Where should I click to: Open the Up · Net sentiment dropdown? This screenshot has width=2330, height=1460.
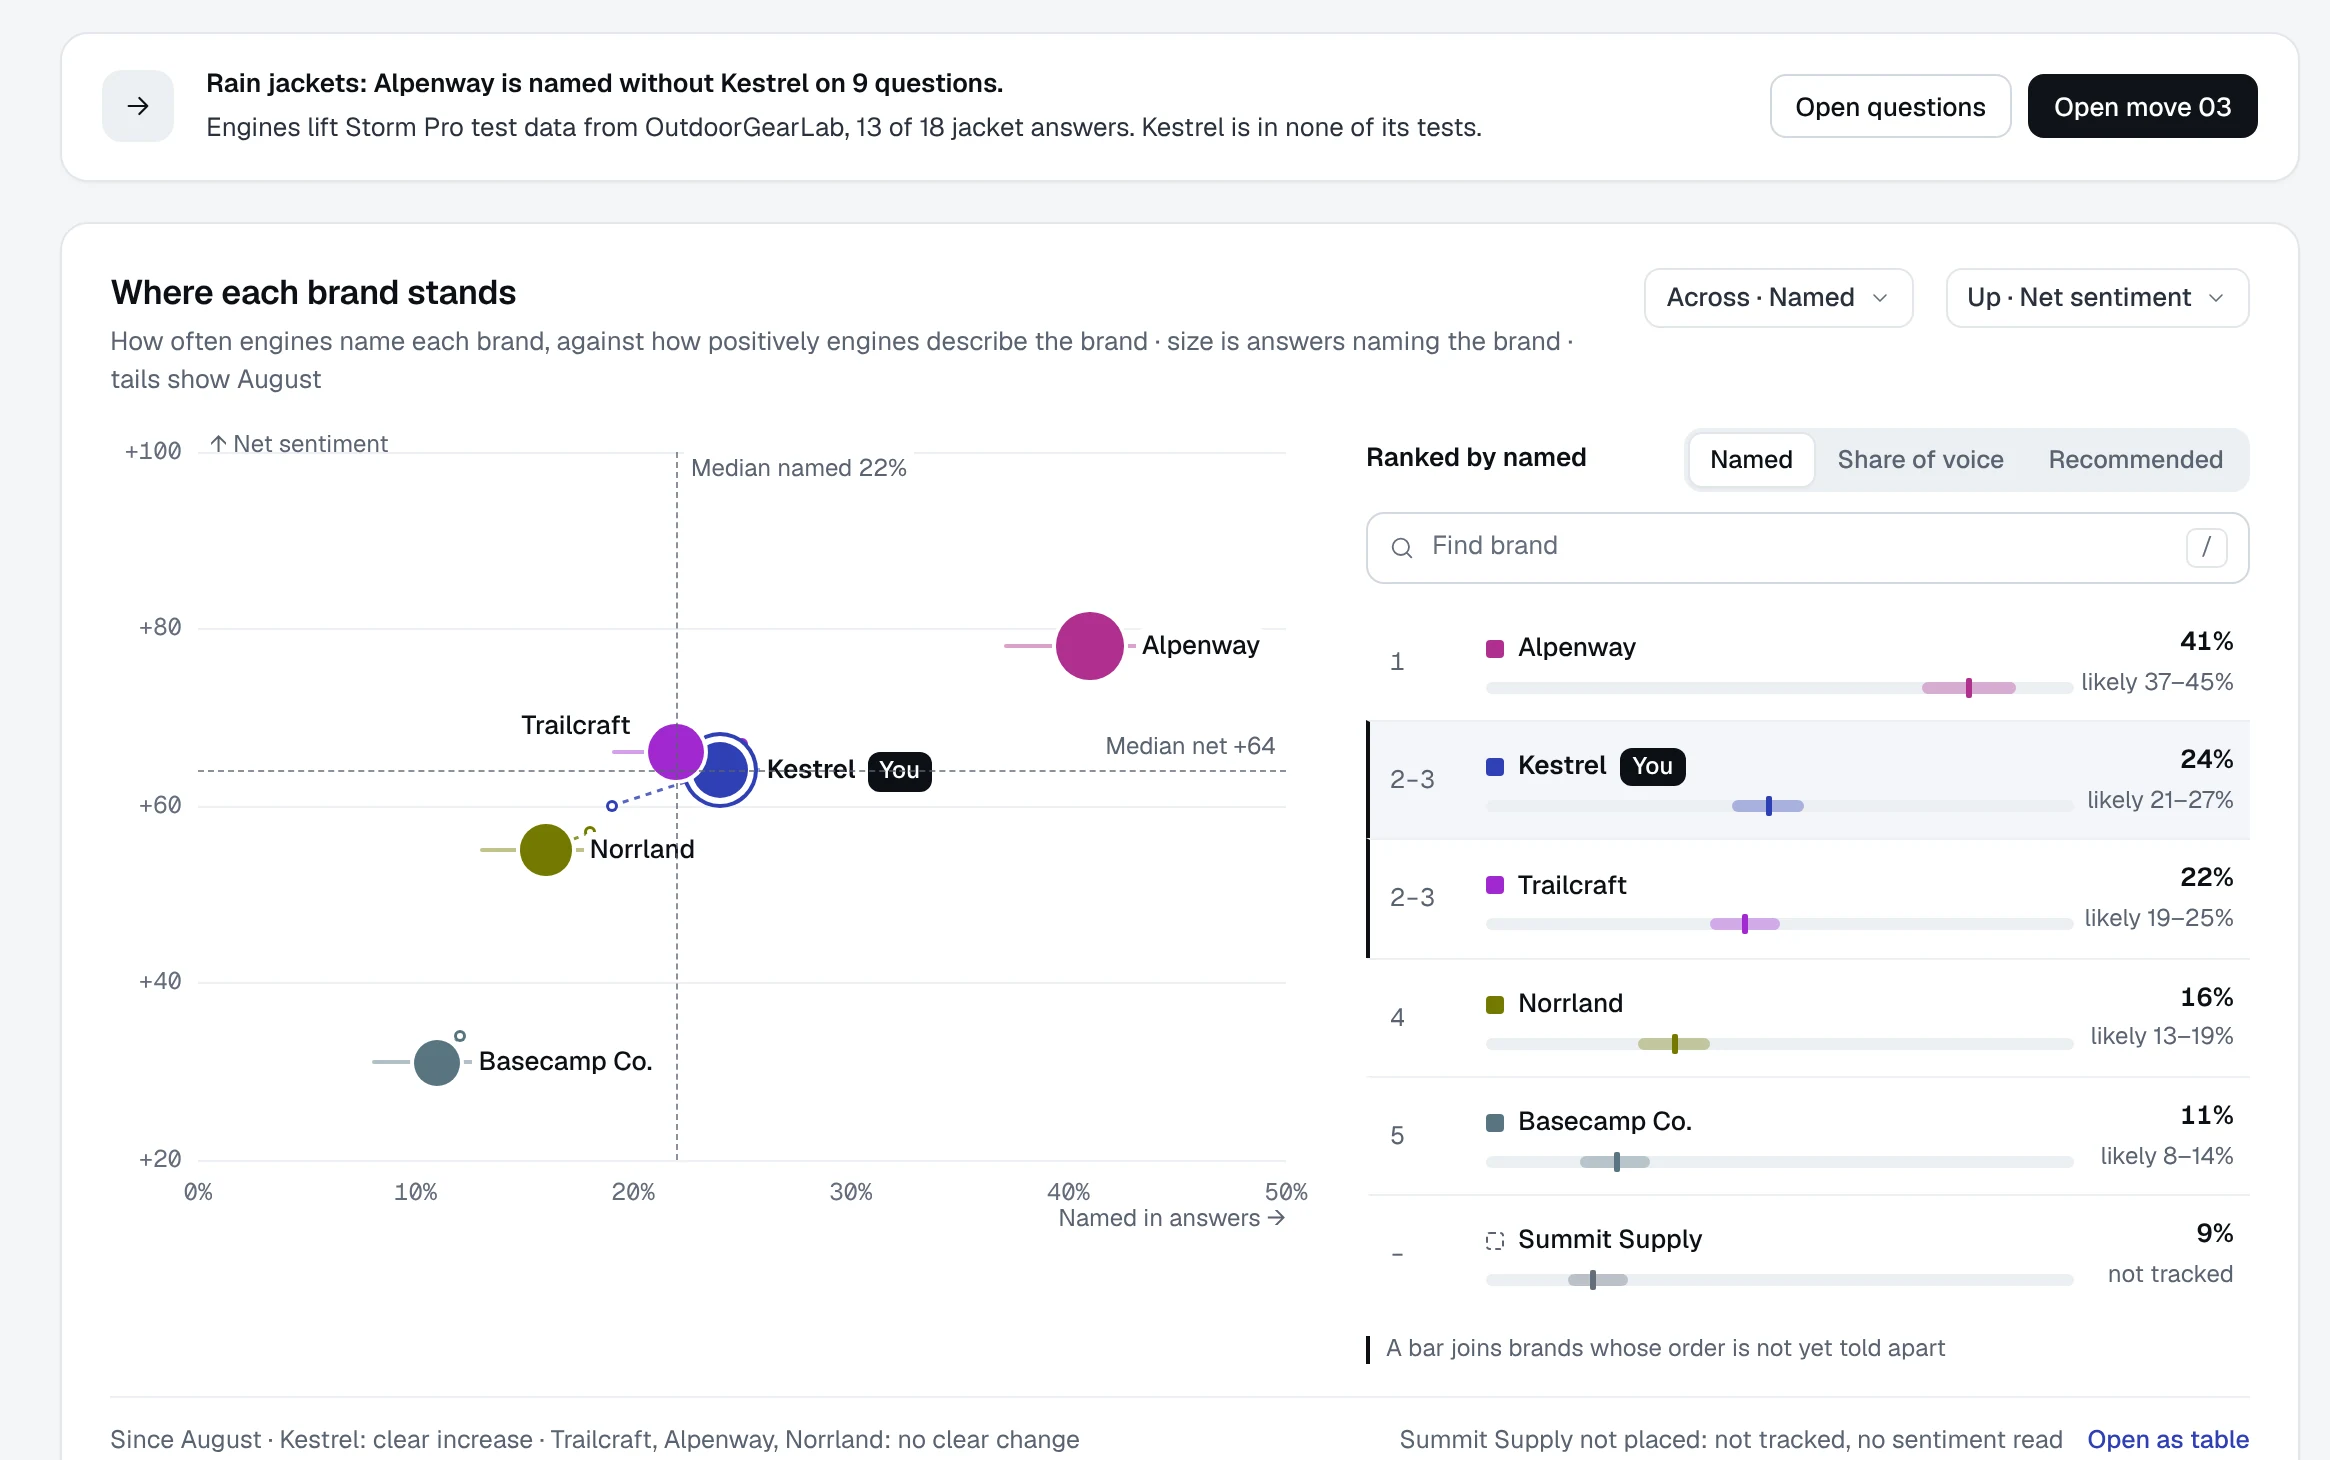(x=2097, y=298)
